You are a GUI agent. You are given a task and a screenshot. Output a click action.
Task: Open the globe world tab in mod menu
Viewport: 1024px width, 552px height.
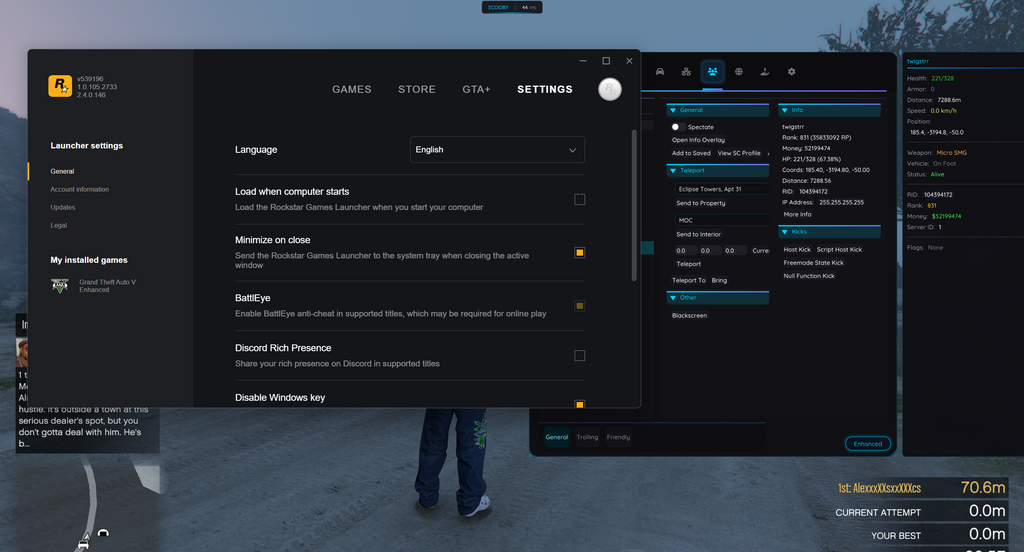pyautogui.click(x=739, y=72)
